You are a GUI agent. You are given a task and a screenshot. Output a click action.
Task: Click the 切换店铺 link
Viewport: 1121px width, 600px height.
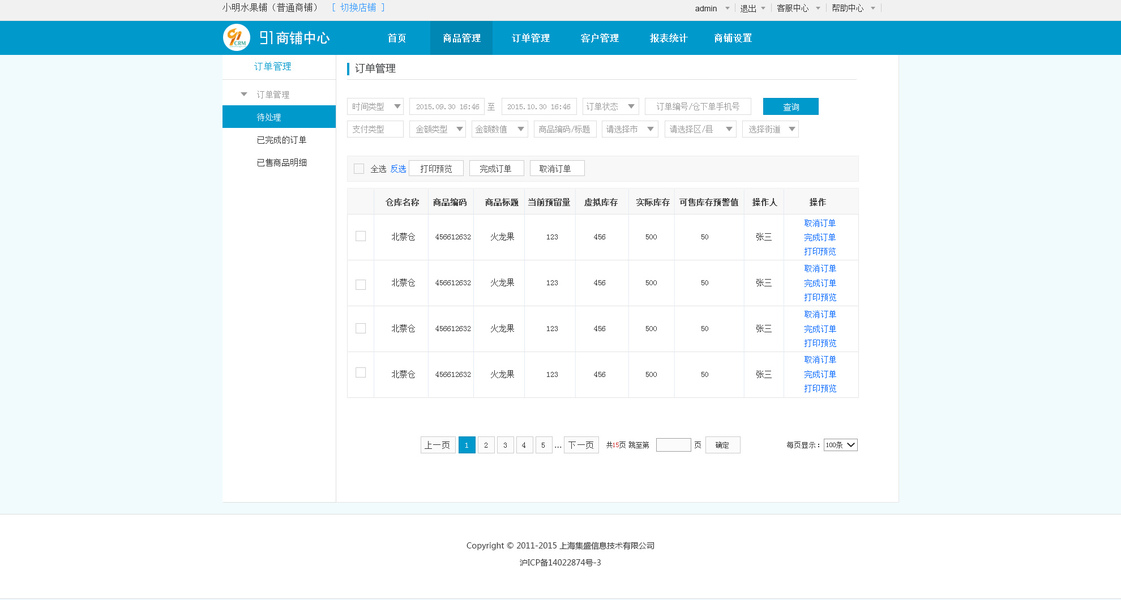[358, 7]
